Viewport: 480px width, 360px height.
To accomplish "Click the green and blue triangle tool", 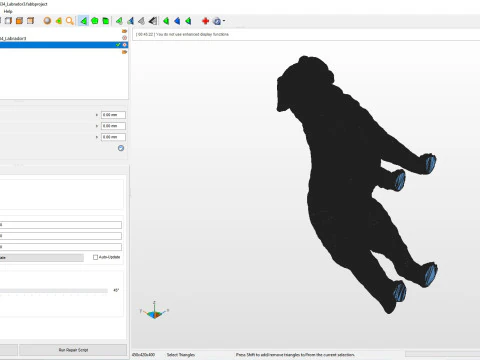I will [x=130, y=21].
